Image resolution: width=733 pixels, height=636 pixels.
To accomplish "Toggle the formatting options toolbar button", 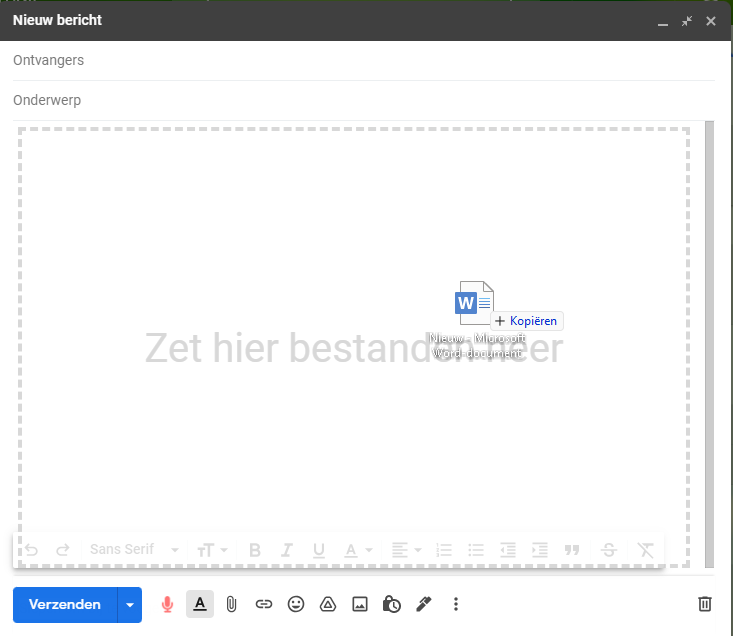I will pyautogui.click(x=200, y=604).
